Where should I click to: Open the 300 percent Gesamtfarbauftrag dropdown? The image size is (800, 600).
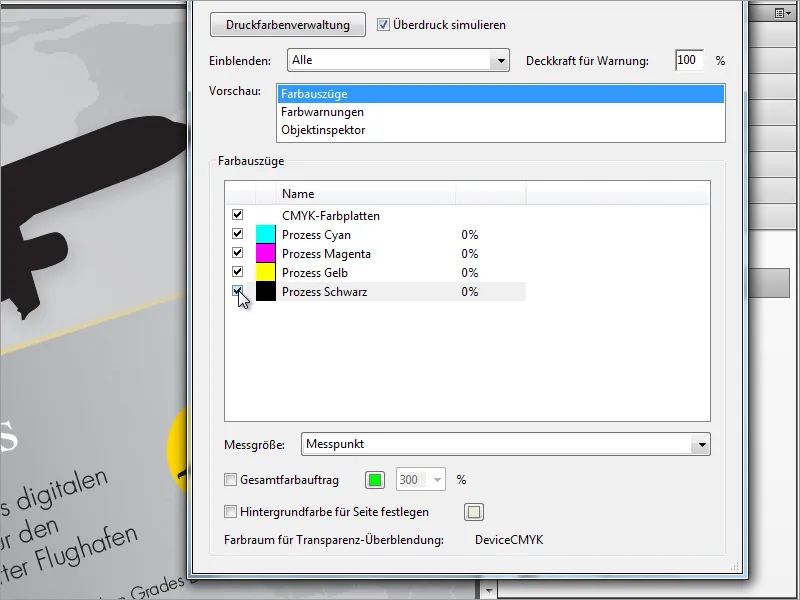[421, 480]
